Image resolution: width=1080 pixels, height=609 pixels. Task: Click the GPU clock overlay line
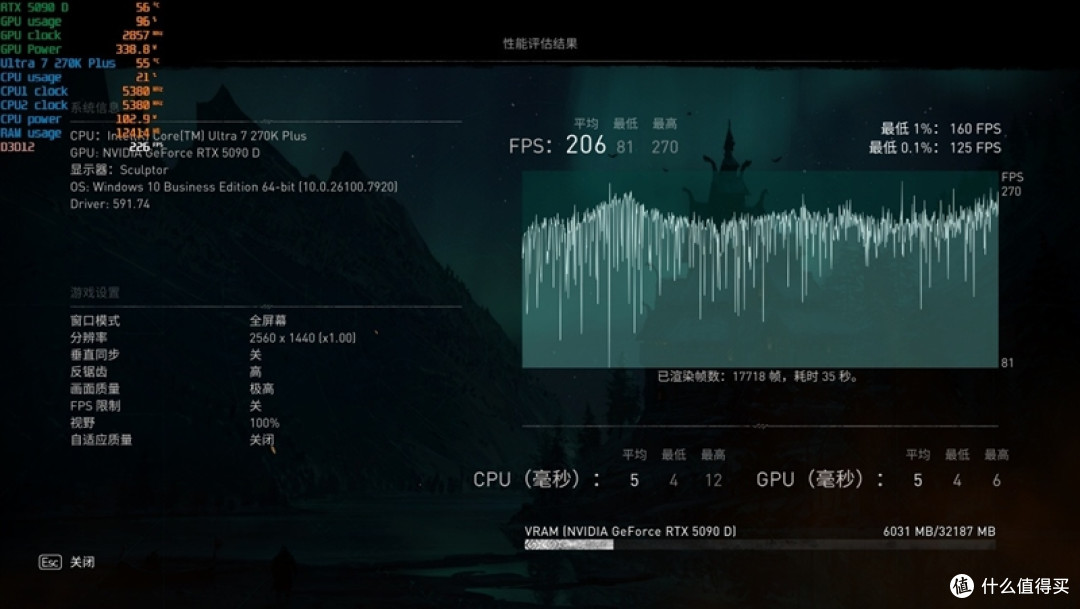click(81, 35)
